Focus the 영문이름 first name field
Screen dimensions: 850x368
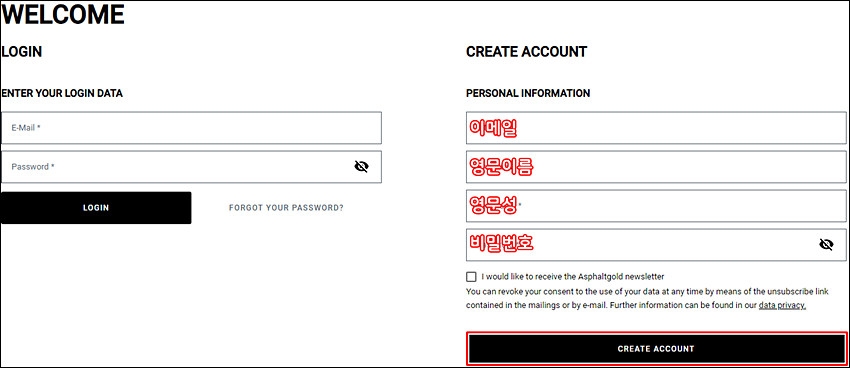656,167
